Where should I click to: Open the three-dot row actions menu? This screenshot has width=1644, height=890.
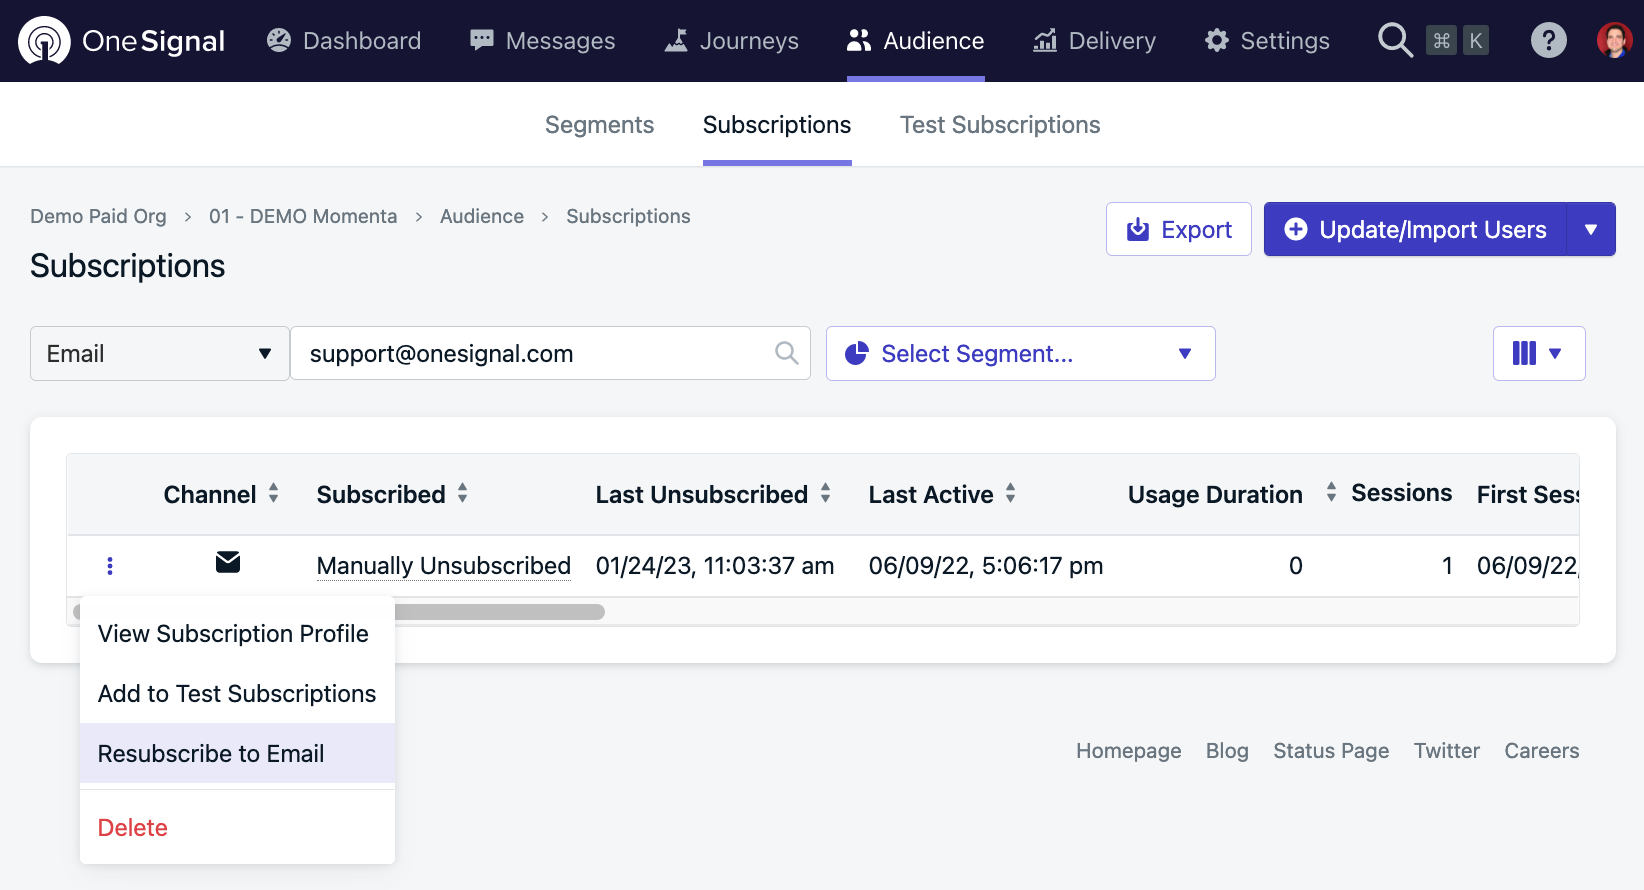click(110, 566)
